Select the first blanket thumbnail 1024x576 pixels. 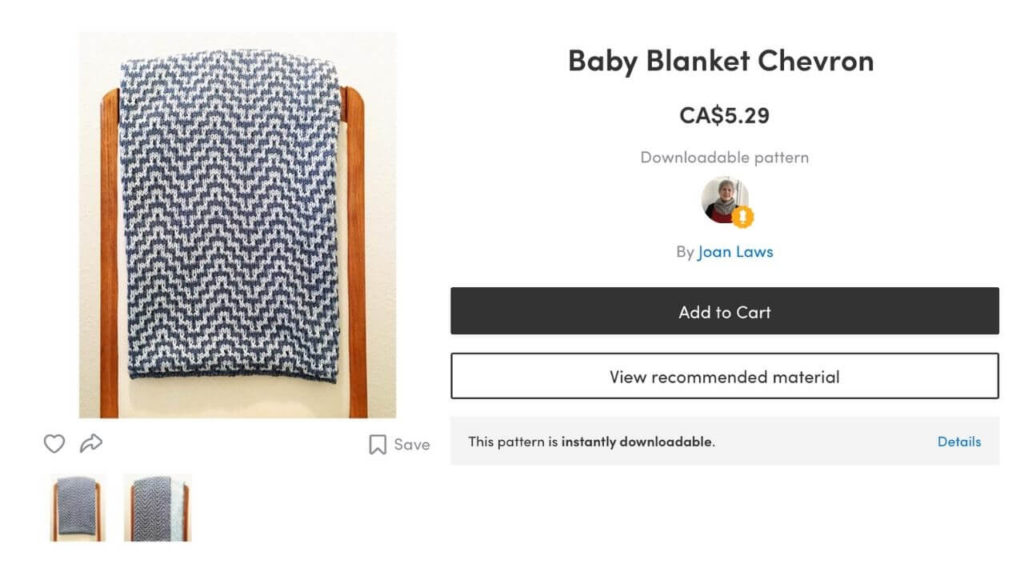tap(76, 510)
